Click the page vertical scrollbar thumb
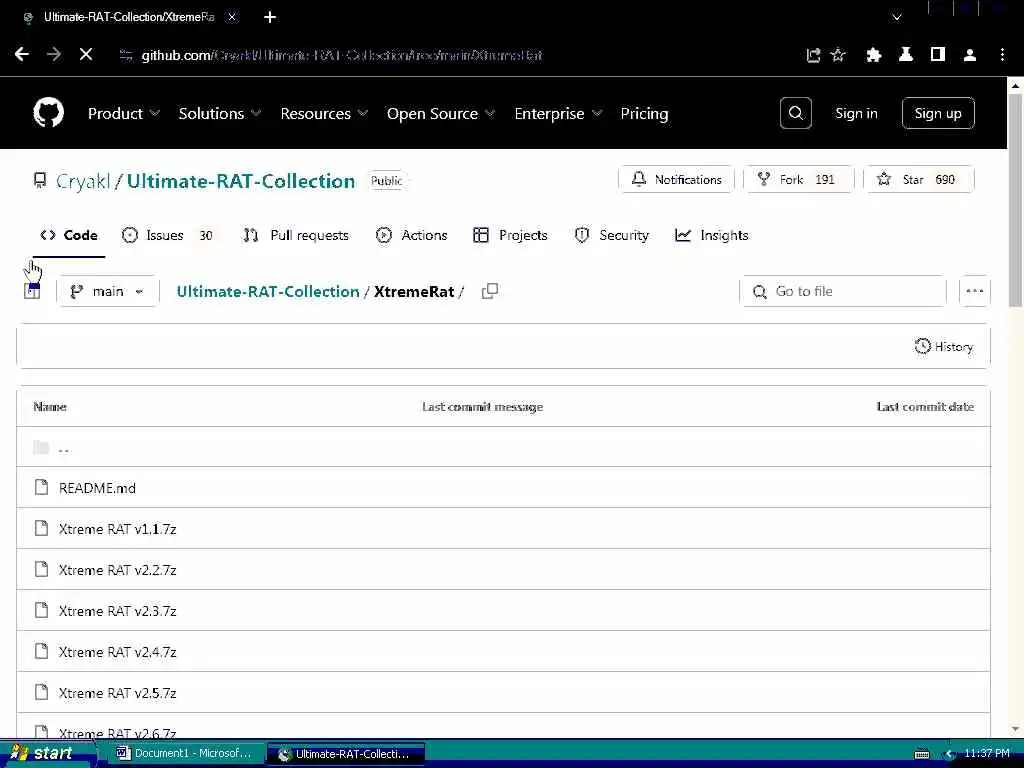The image size is (1024, 768). click(1015, 199)
